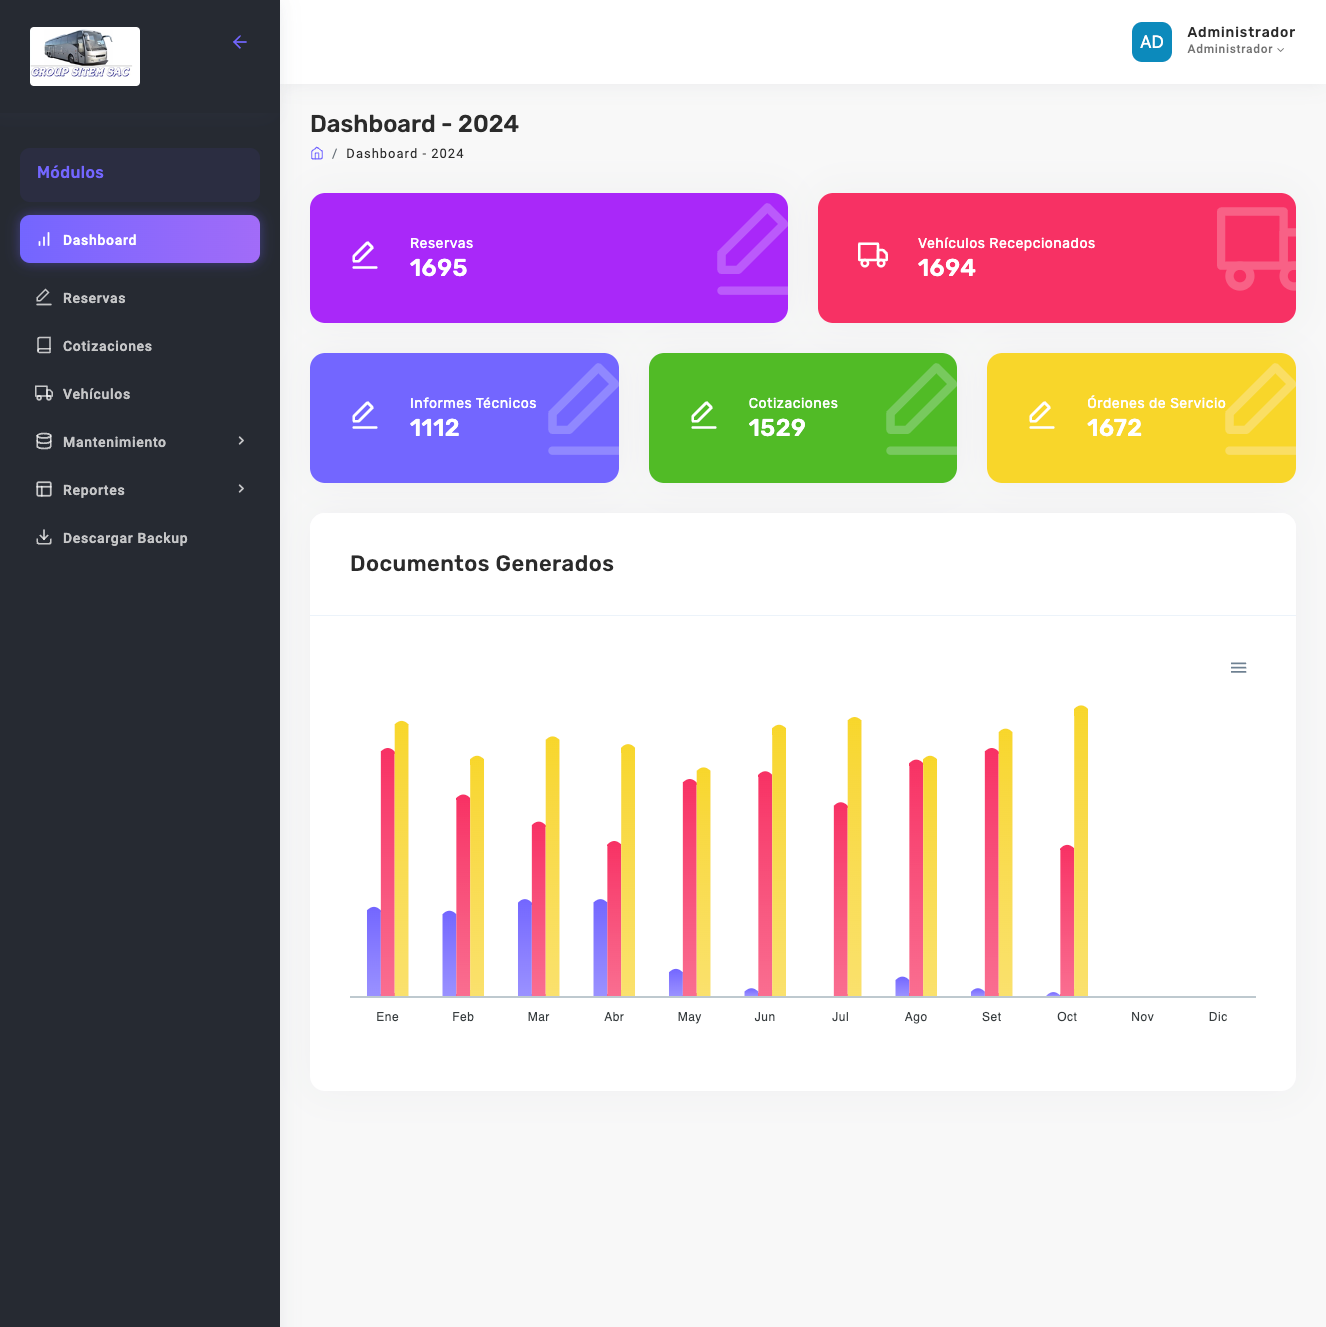The image size is (1326, 1327).
Task: Open the Vehículos Recepcionados 1694 card
Action: (x=1057, y=258)
